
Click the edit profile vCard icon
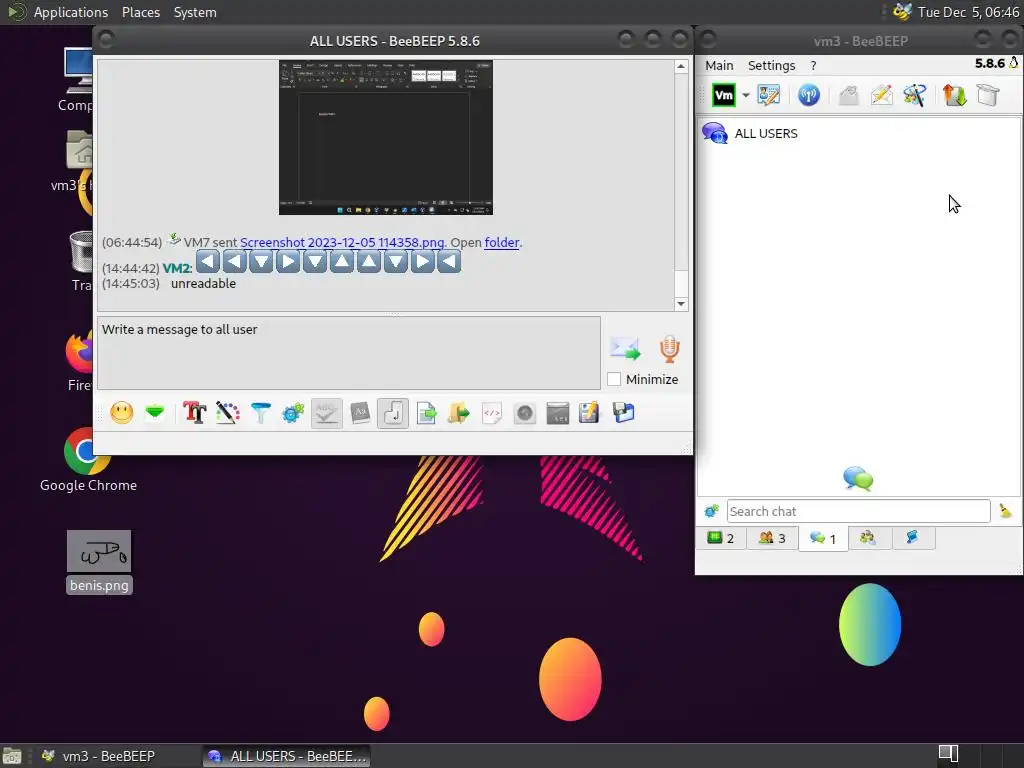pos(769,95)
